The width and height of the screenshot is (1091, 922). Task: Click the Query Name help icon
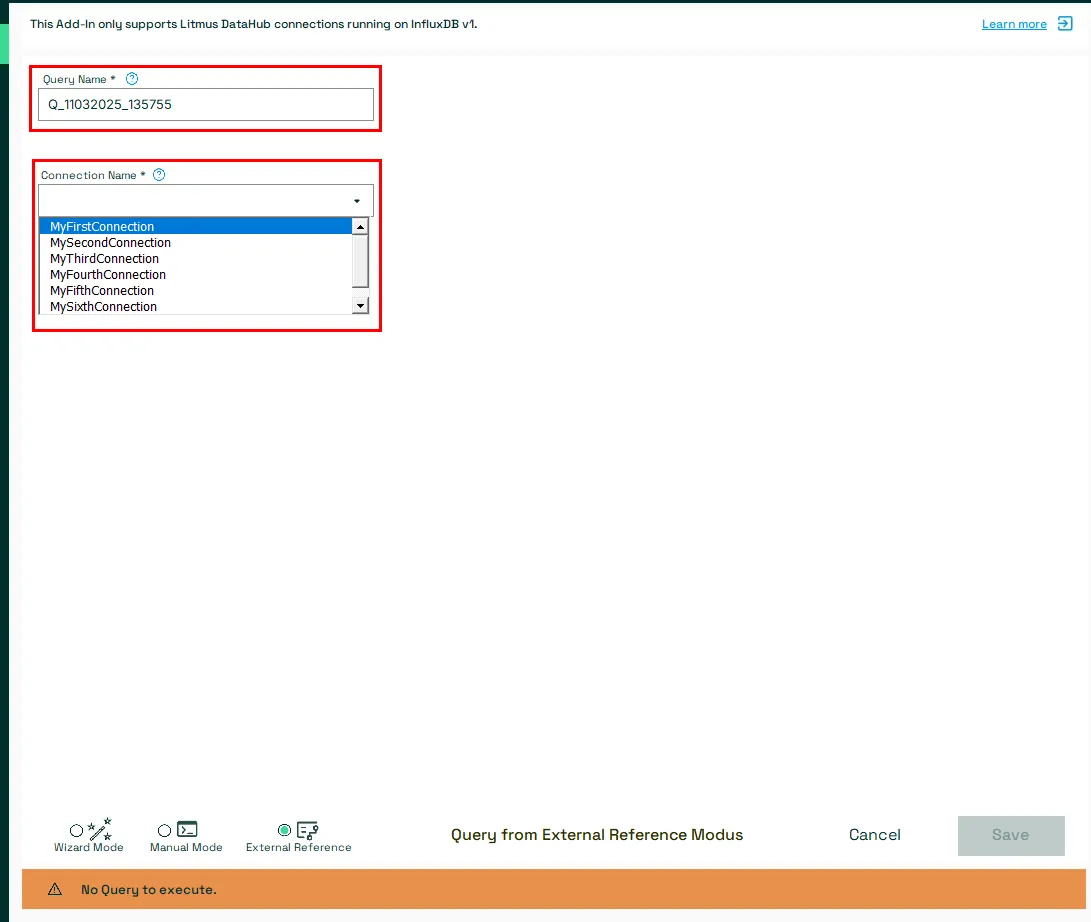point(132,79)
